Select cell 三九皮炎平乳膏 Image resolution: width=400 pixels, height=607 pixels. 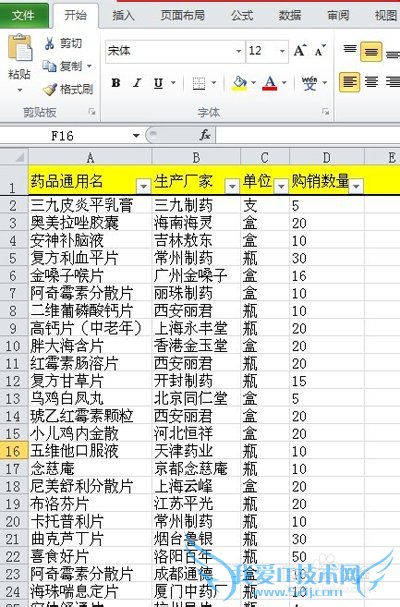click(x=90, y=205)
